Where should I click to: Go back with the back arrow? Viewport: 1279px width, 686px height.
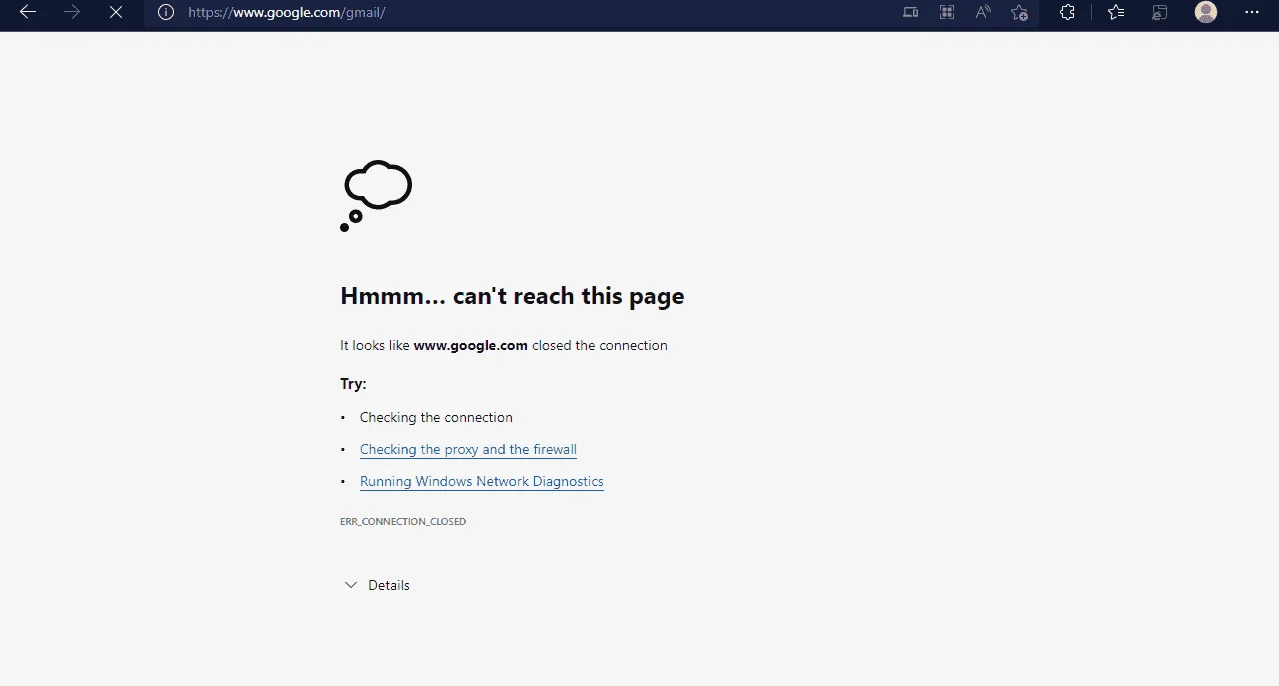[x=28, y=12]
